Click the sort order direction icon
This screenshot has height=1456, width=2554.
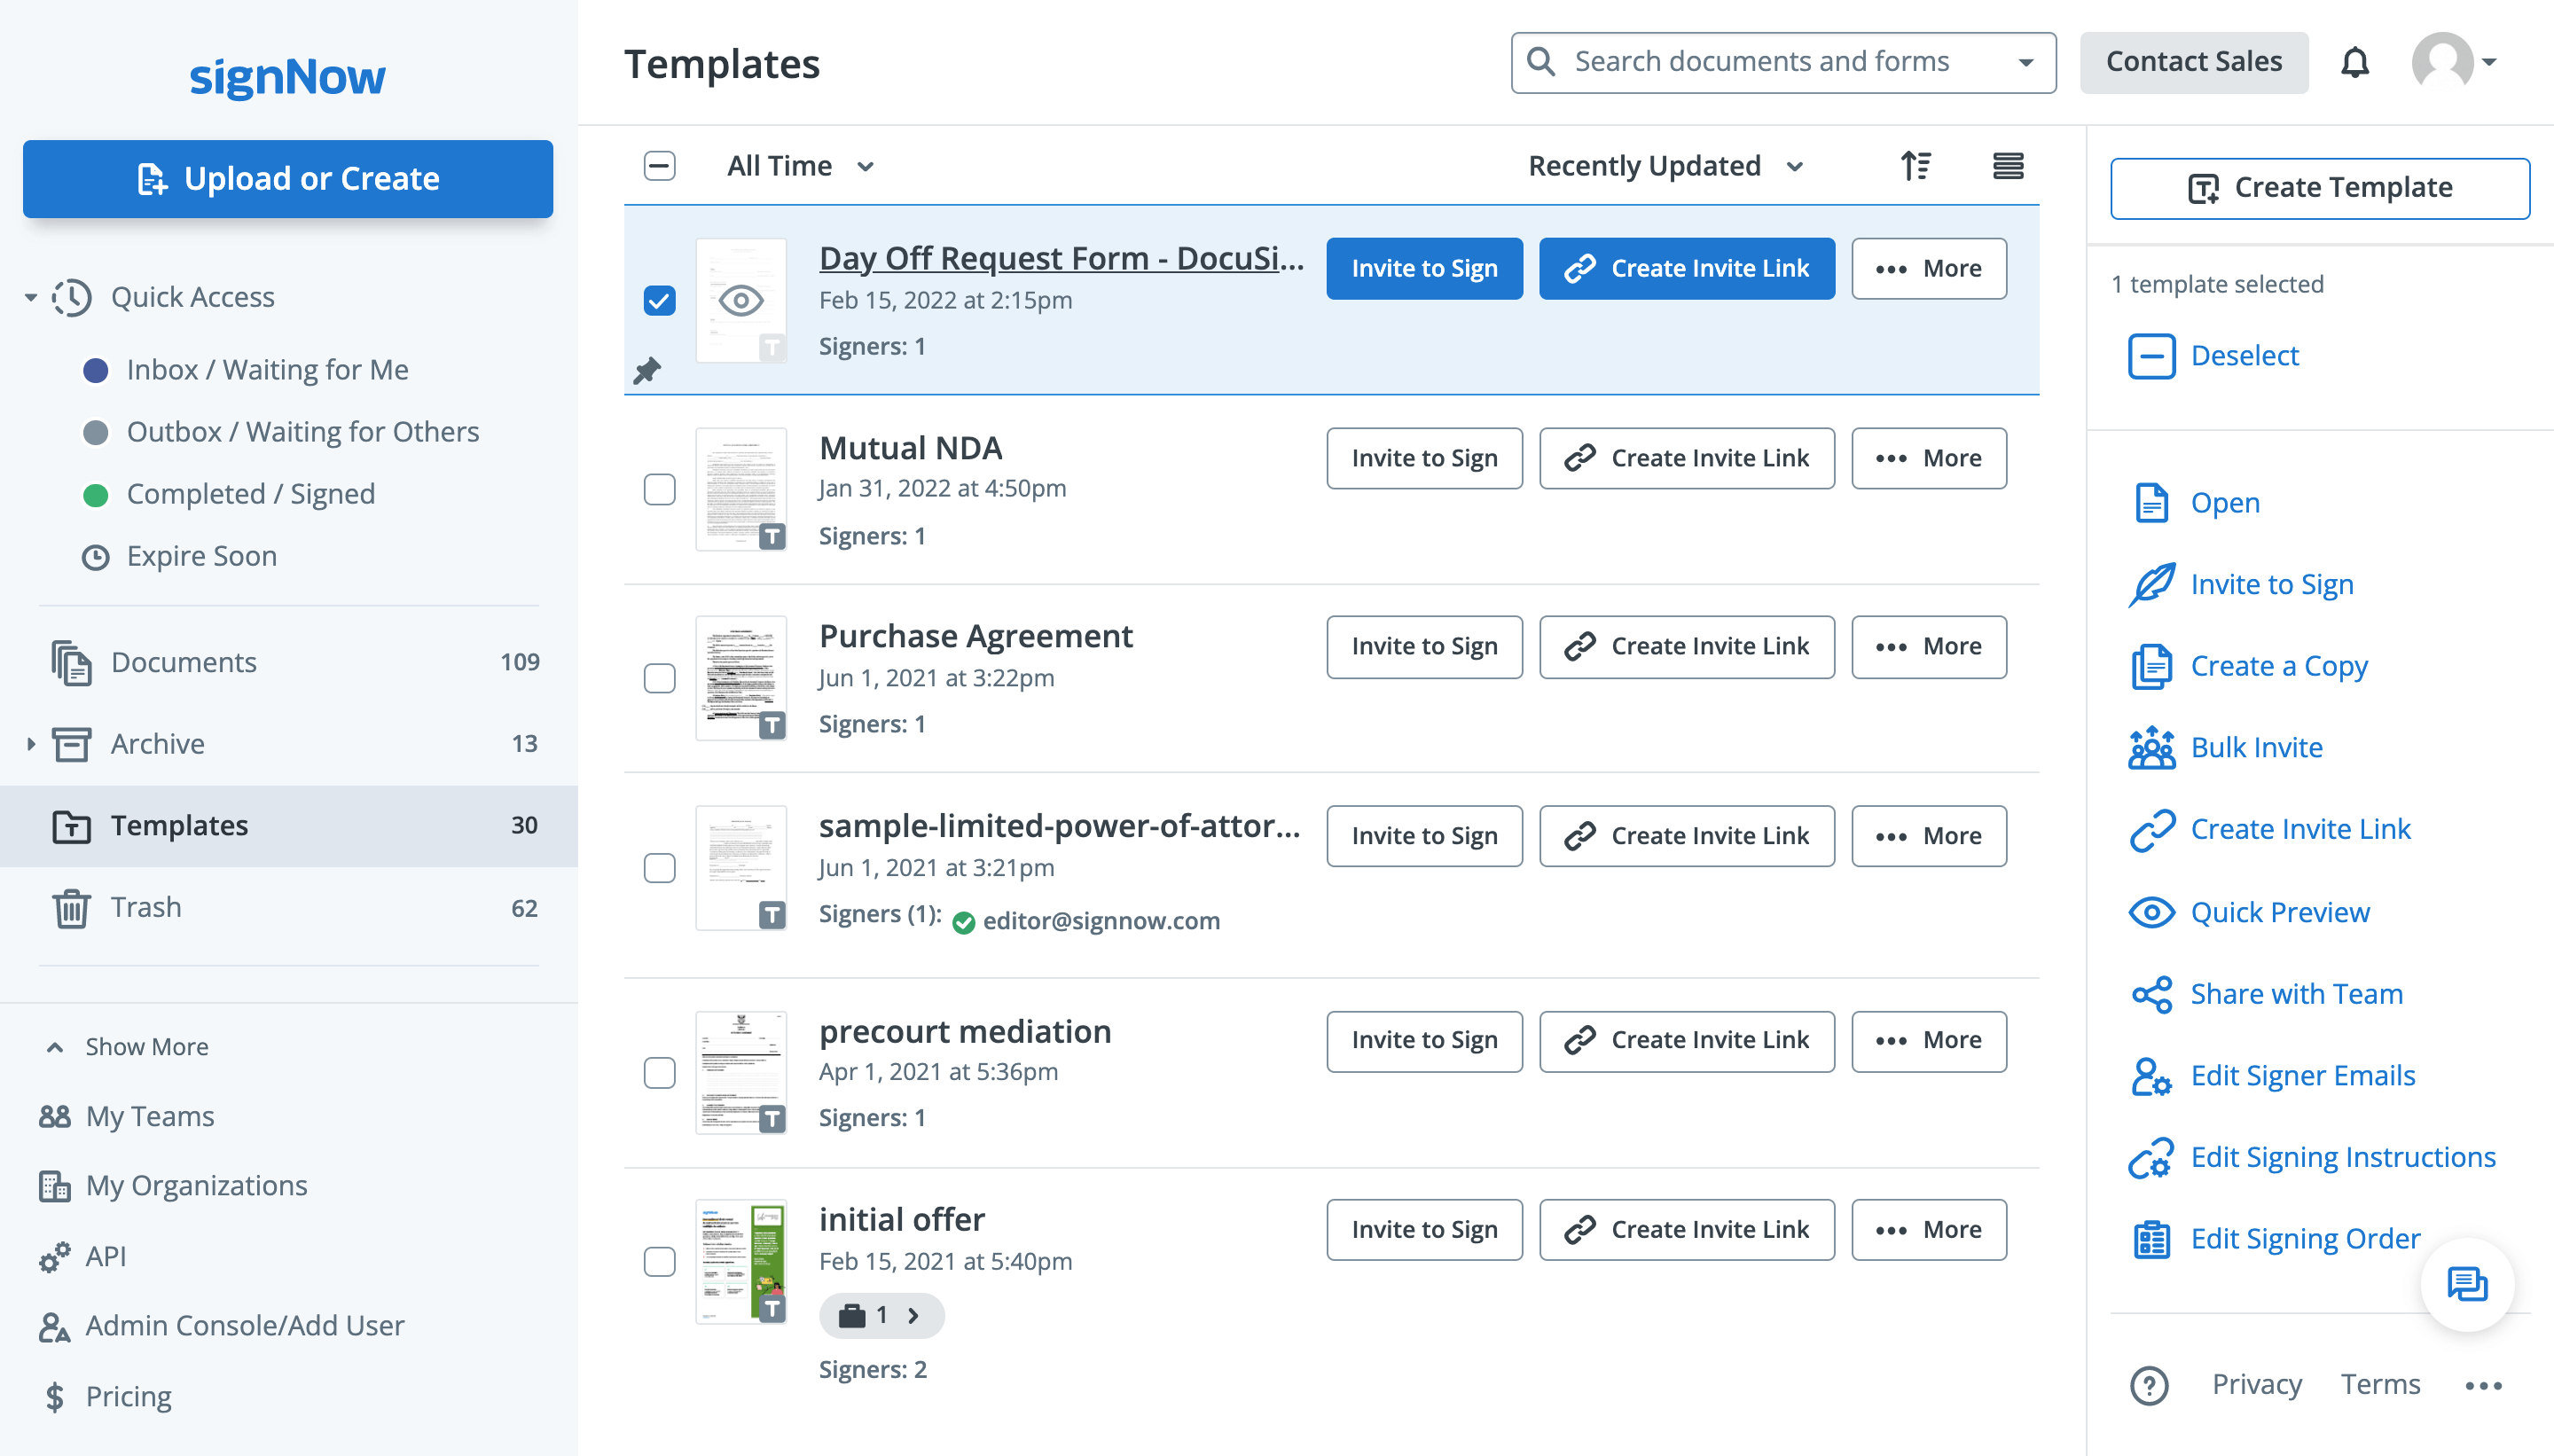click(1915, 166)
